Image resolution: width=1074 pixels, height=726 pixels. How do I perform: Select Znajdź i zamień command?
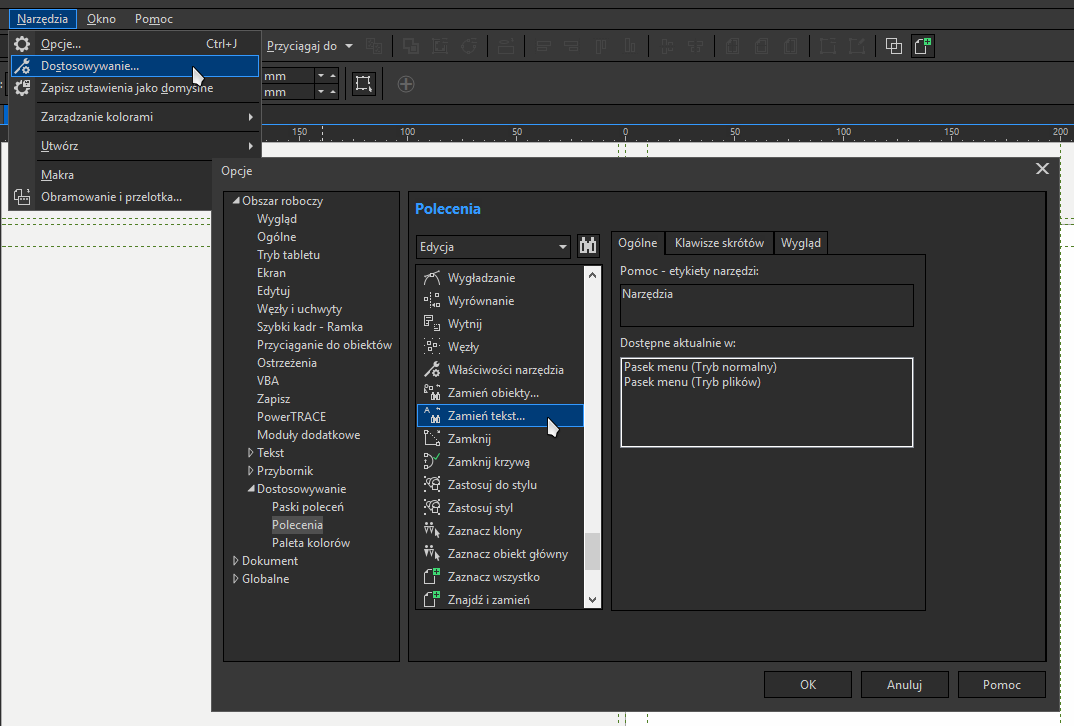point(499,599)
